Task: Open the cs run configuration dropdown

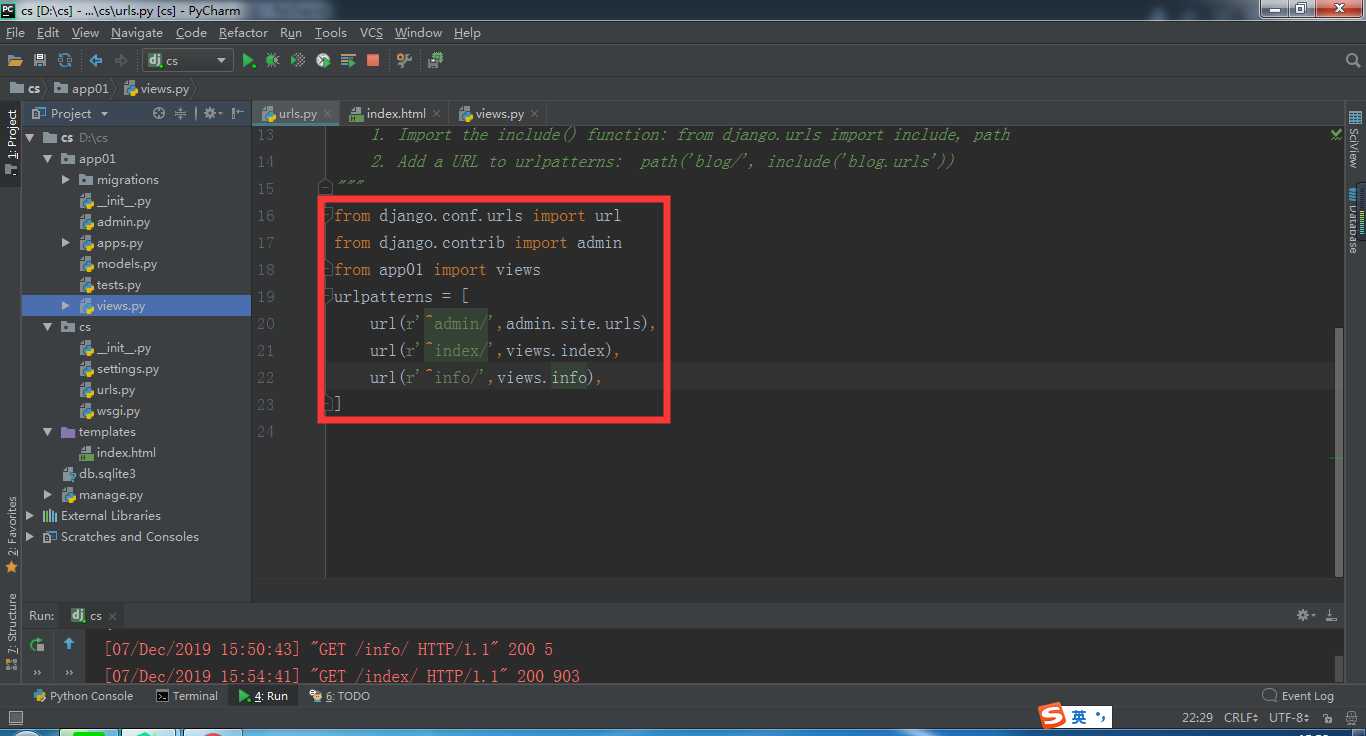Action: pyautogui.click(x=188, y=61)
